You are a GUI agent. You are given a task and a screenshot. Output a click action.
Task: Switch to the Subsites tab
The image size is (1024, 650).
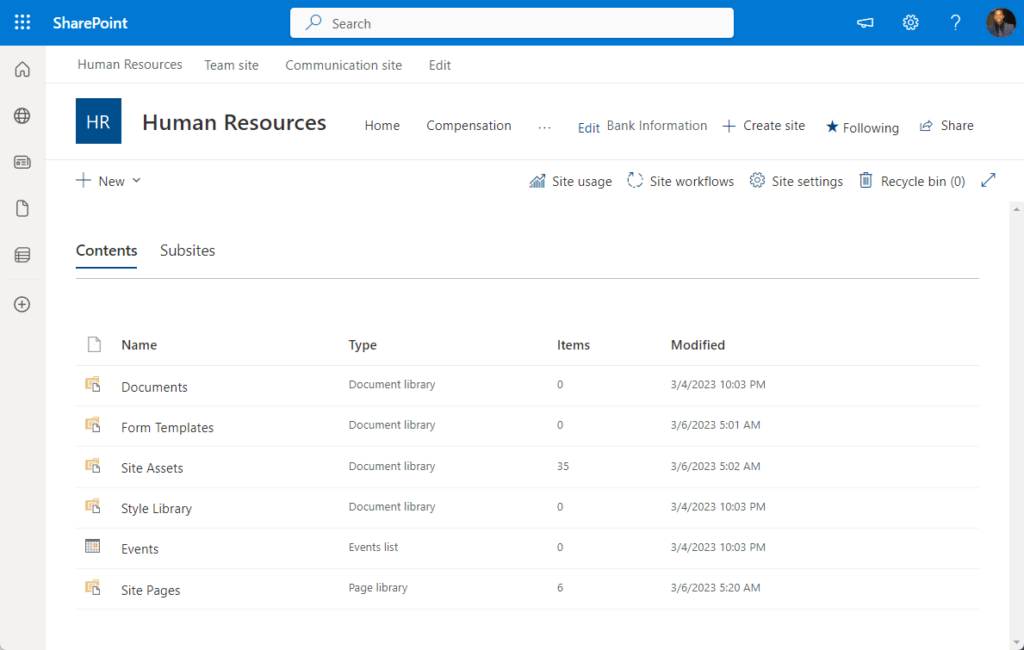[187, 250]
